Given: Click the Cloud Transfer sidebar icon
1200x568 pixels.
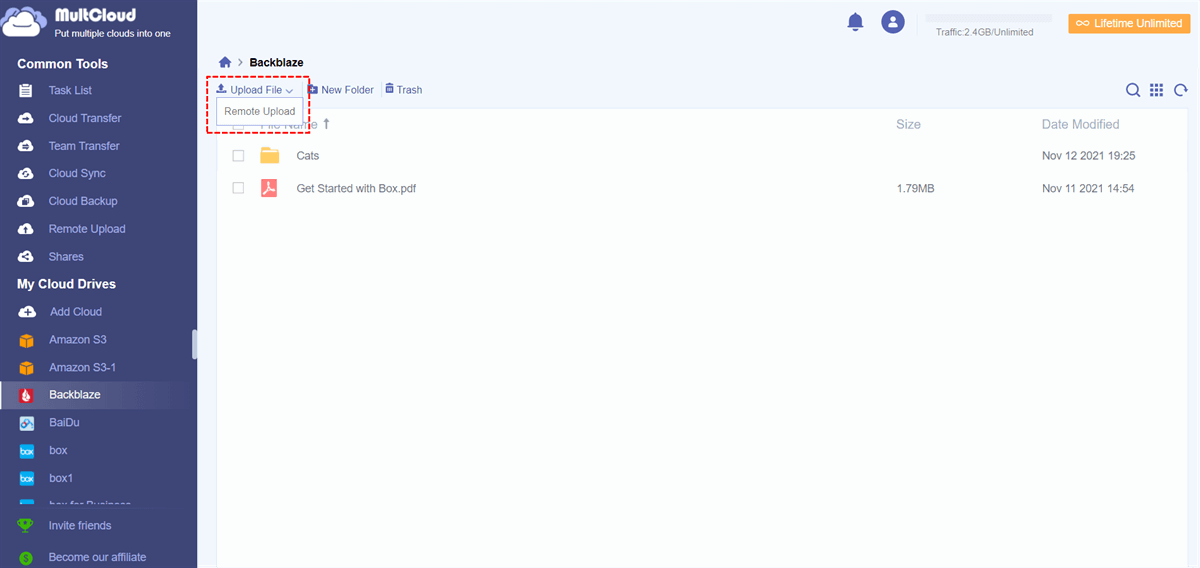Looking at the screenshot, I should click(x=27, y=118).
